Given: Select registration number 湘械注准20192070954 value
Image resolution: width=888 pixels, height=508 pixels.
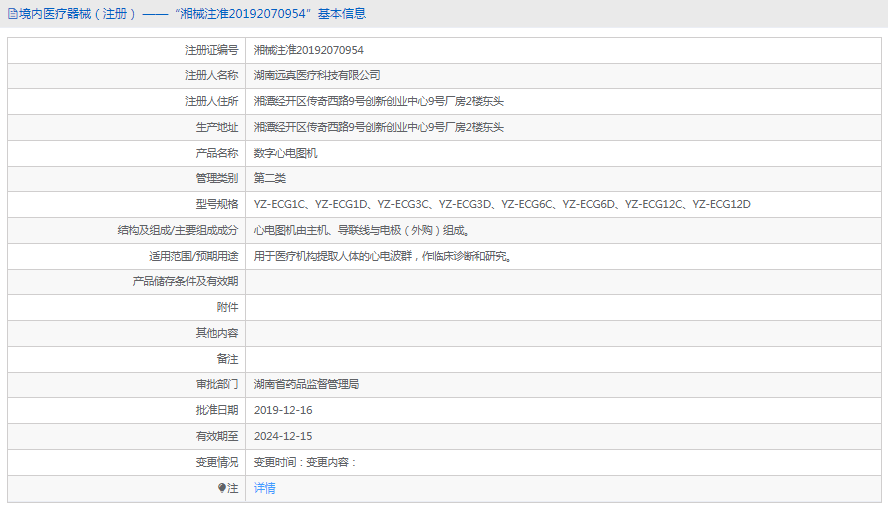Looking at the screenshot, I should [309, 50].
